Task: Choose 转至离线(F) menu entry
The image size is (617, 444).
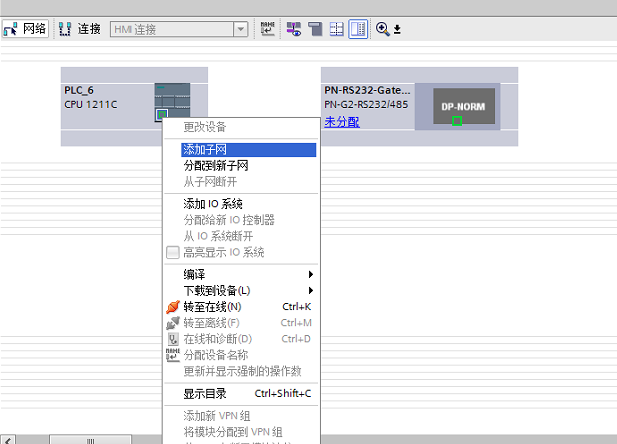Action: coord(241,323)
